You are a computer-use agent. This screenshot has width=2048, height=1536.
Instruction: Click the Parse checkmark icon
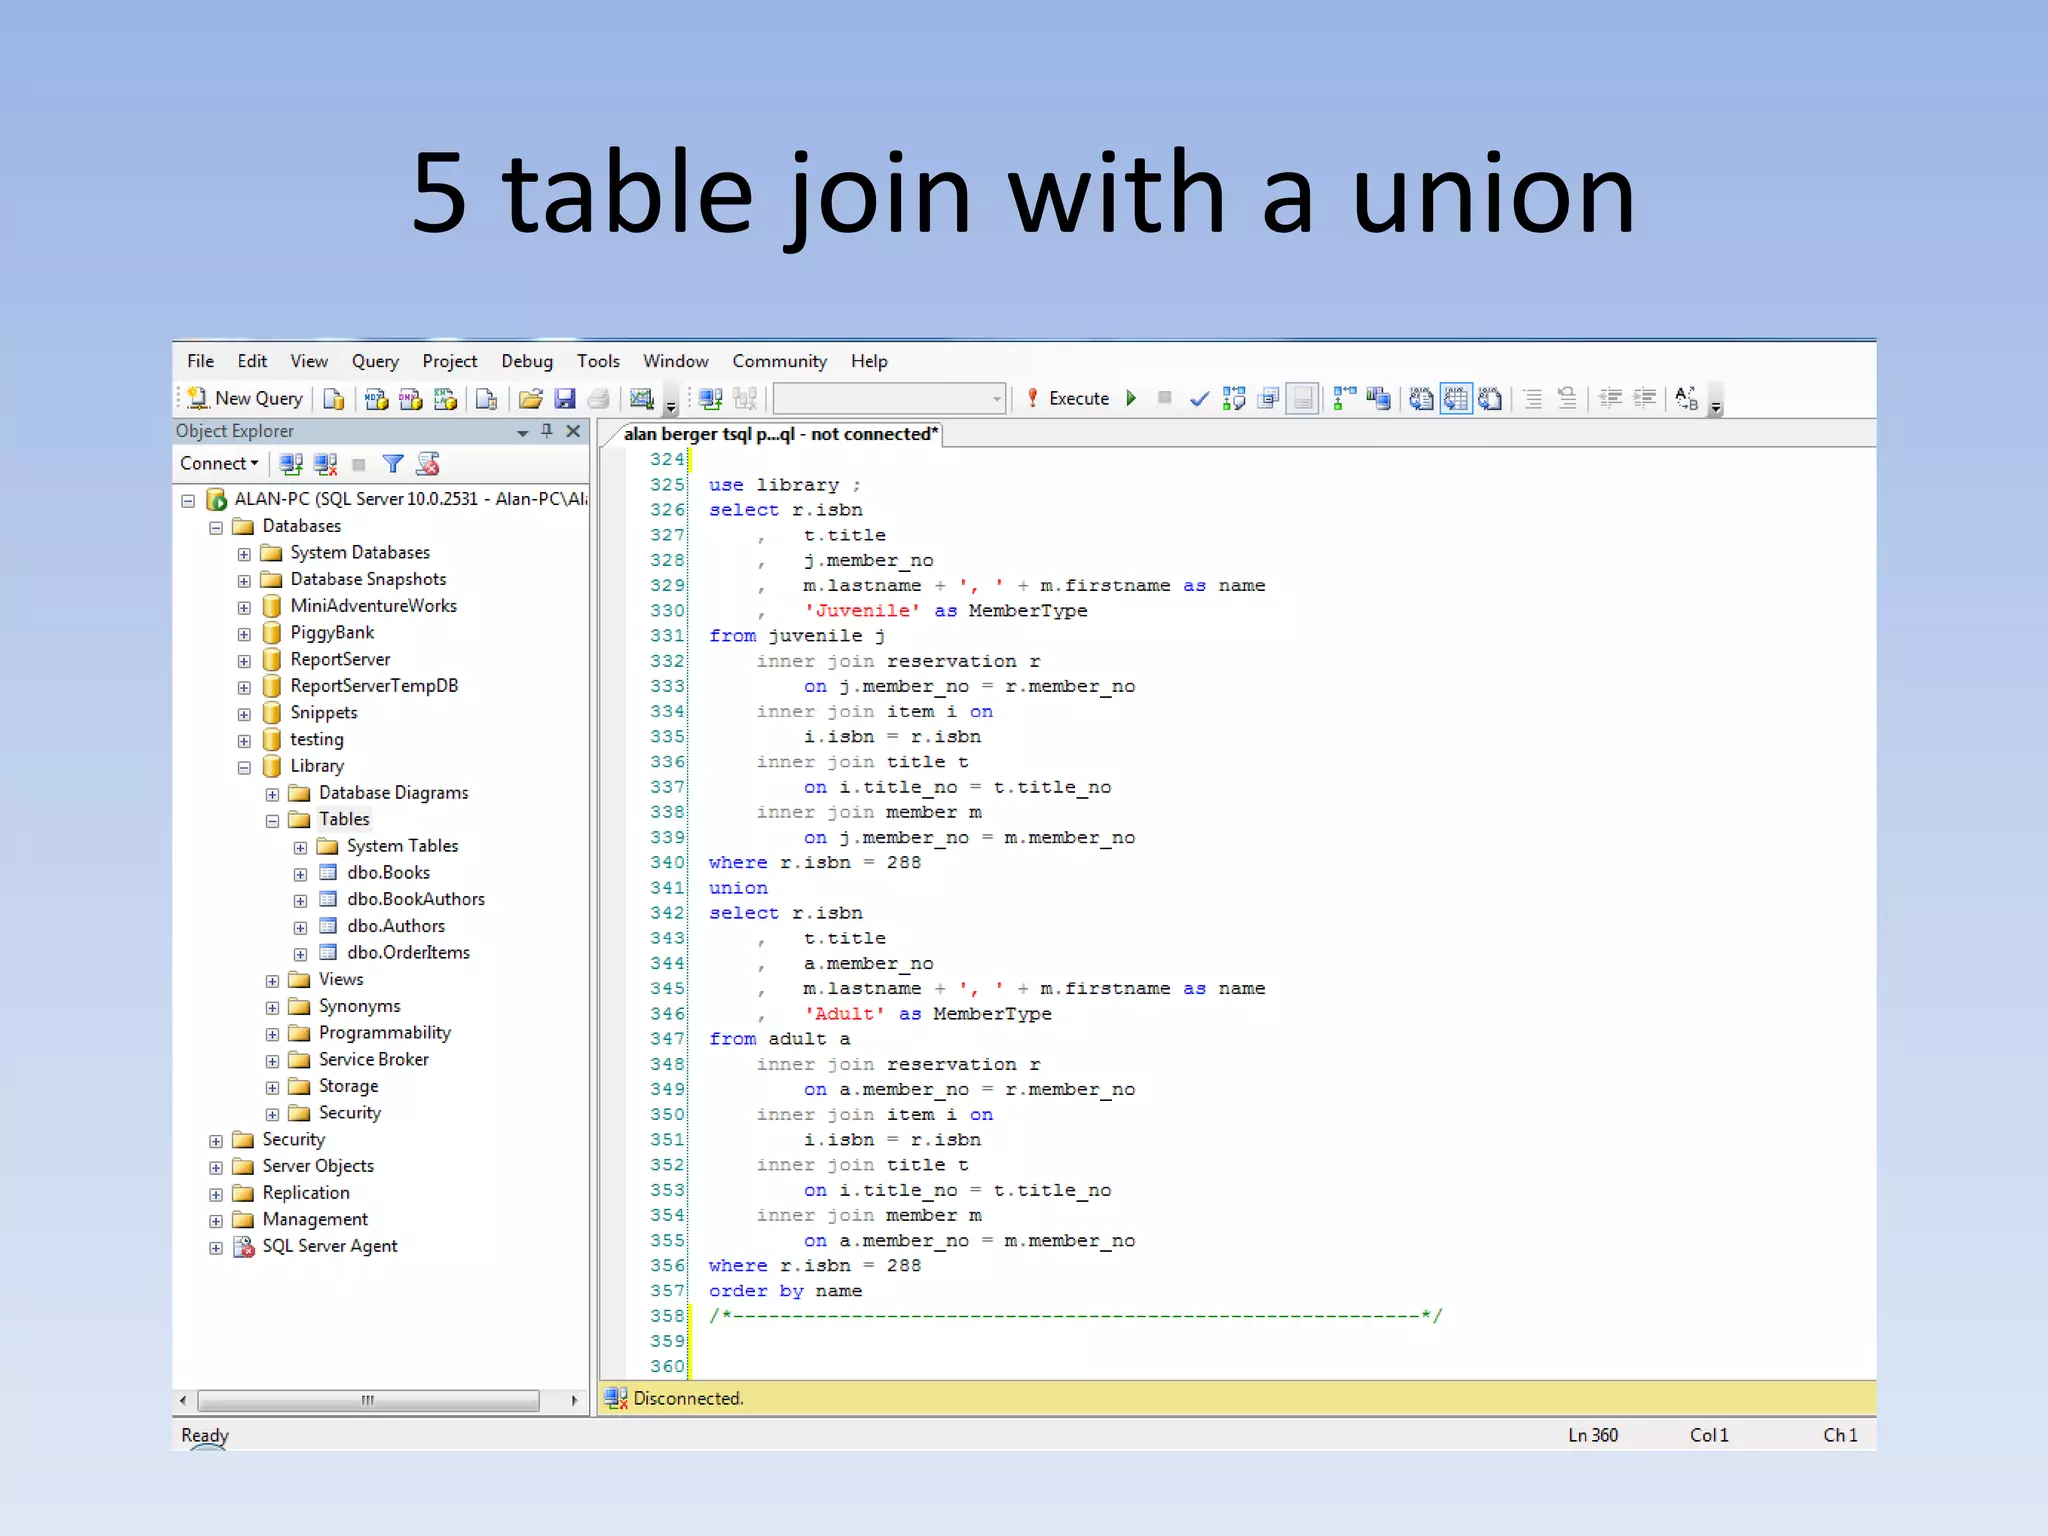tap(1199, 399)
